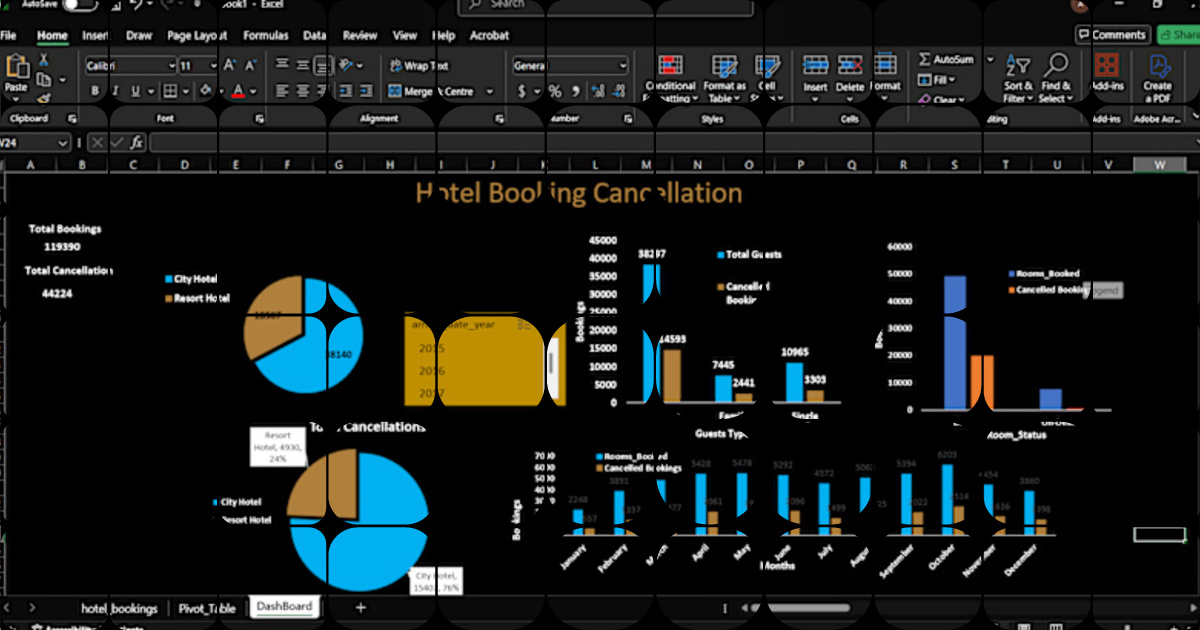The height and width of the screenshot is (630, 1200).
Task: Select the Format Painter brush icon
Action: pyautogui.click(x=43, y=98)
